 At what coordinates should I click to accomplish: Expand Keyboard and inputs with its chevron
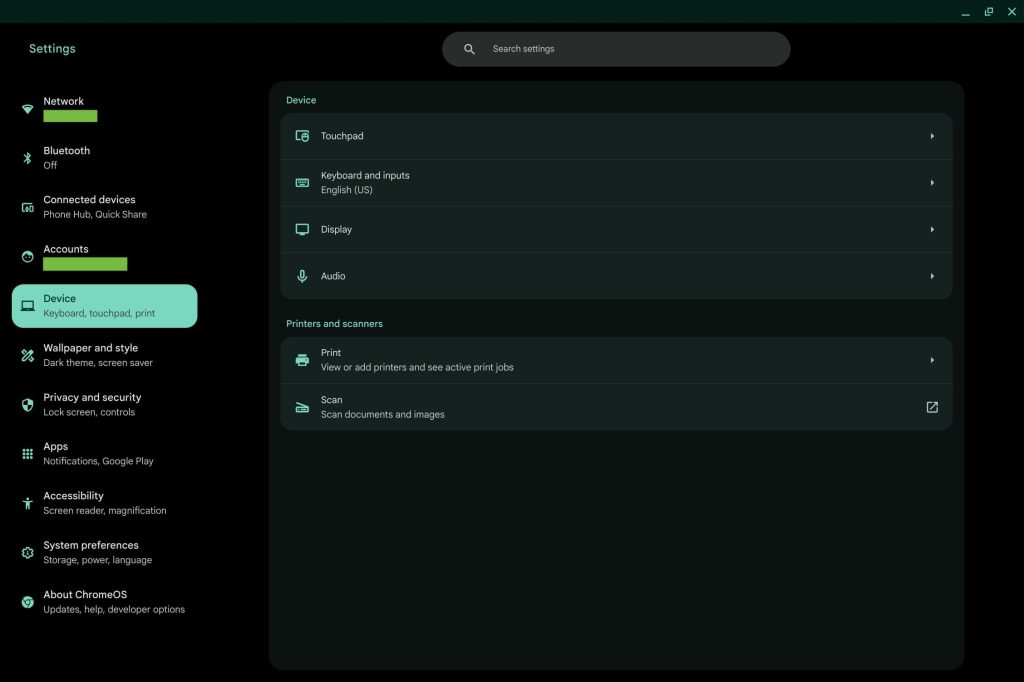(x=932, y=183)
